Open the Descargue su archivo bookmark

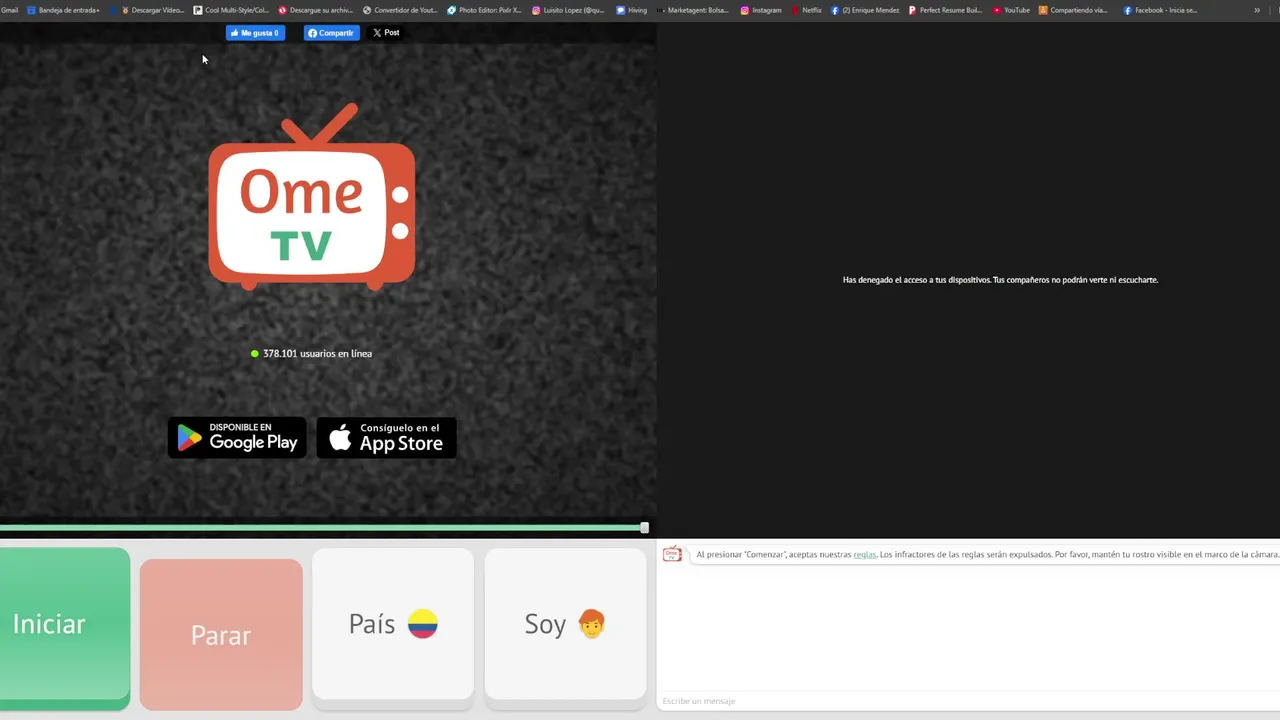click(316, 10)
